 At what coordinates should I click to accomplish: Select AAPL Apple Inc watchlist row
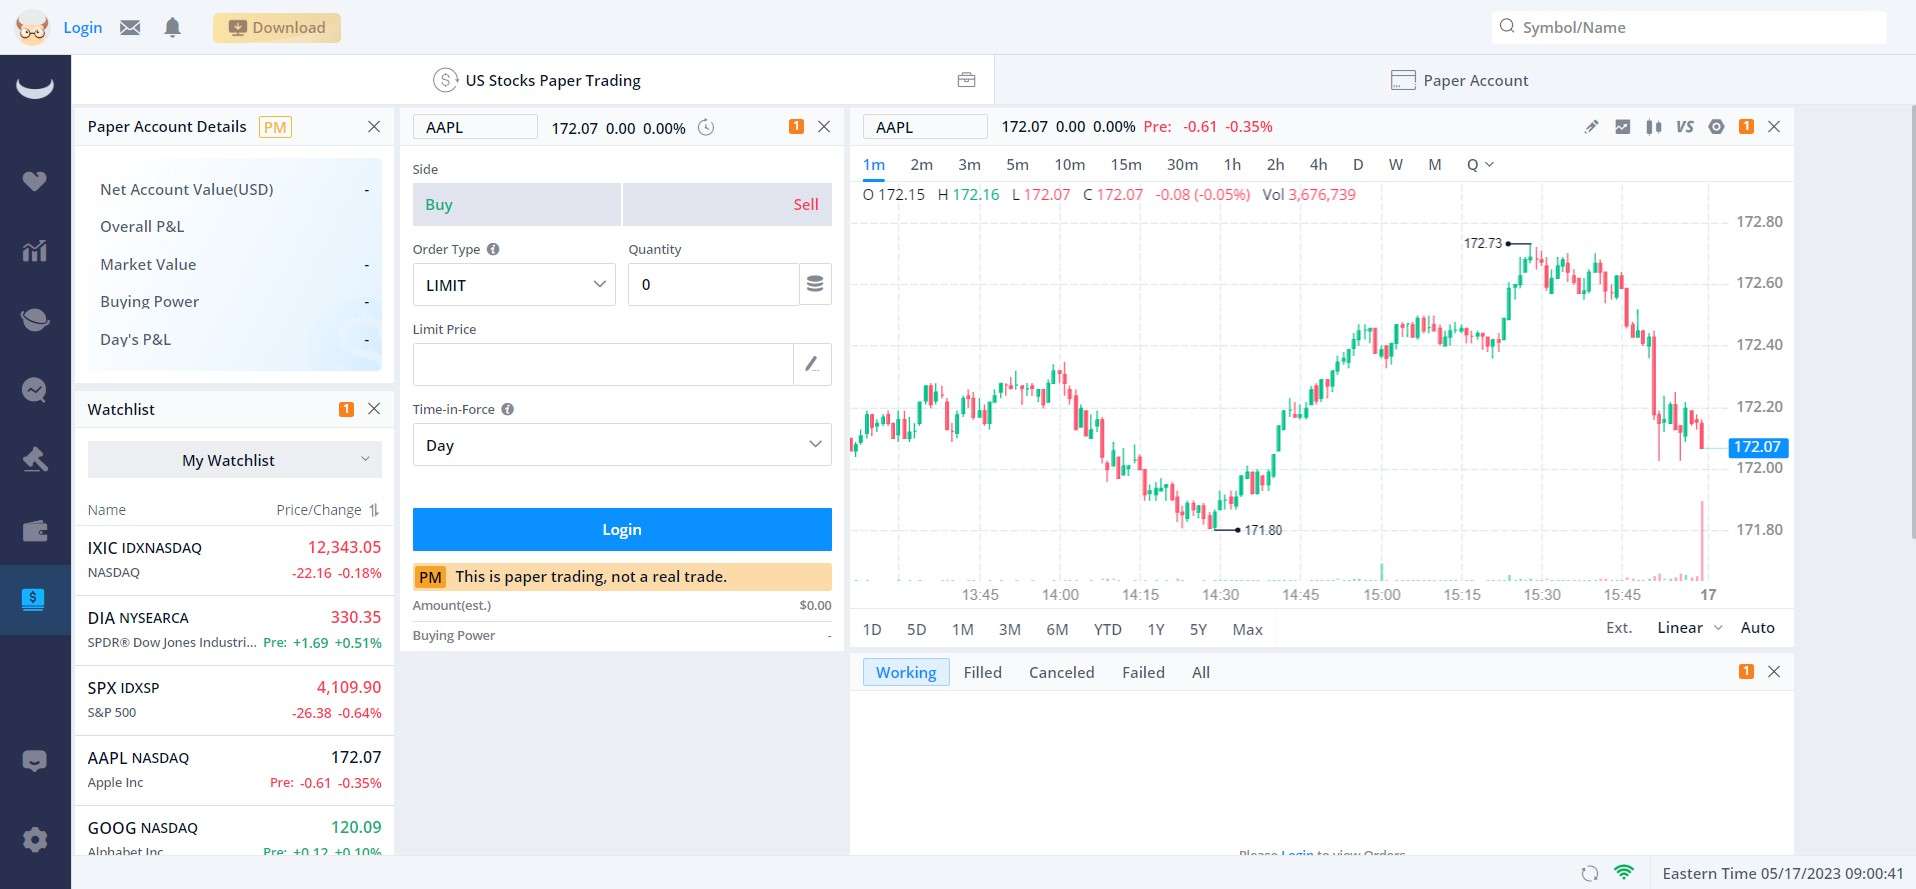(234, 770)
